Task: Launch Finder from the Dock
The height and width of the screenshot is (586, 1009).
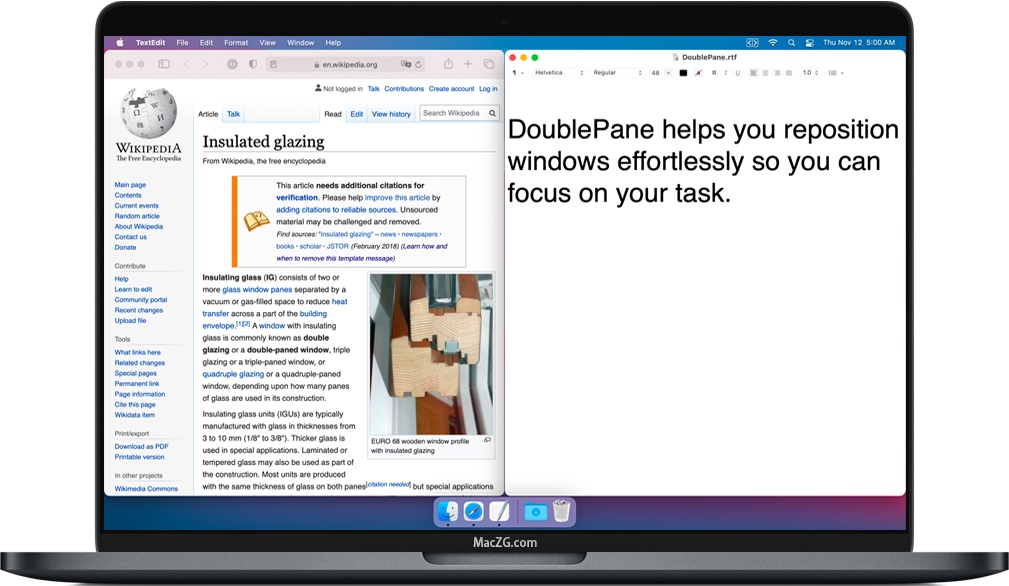Action: click(x=447, y=511)
